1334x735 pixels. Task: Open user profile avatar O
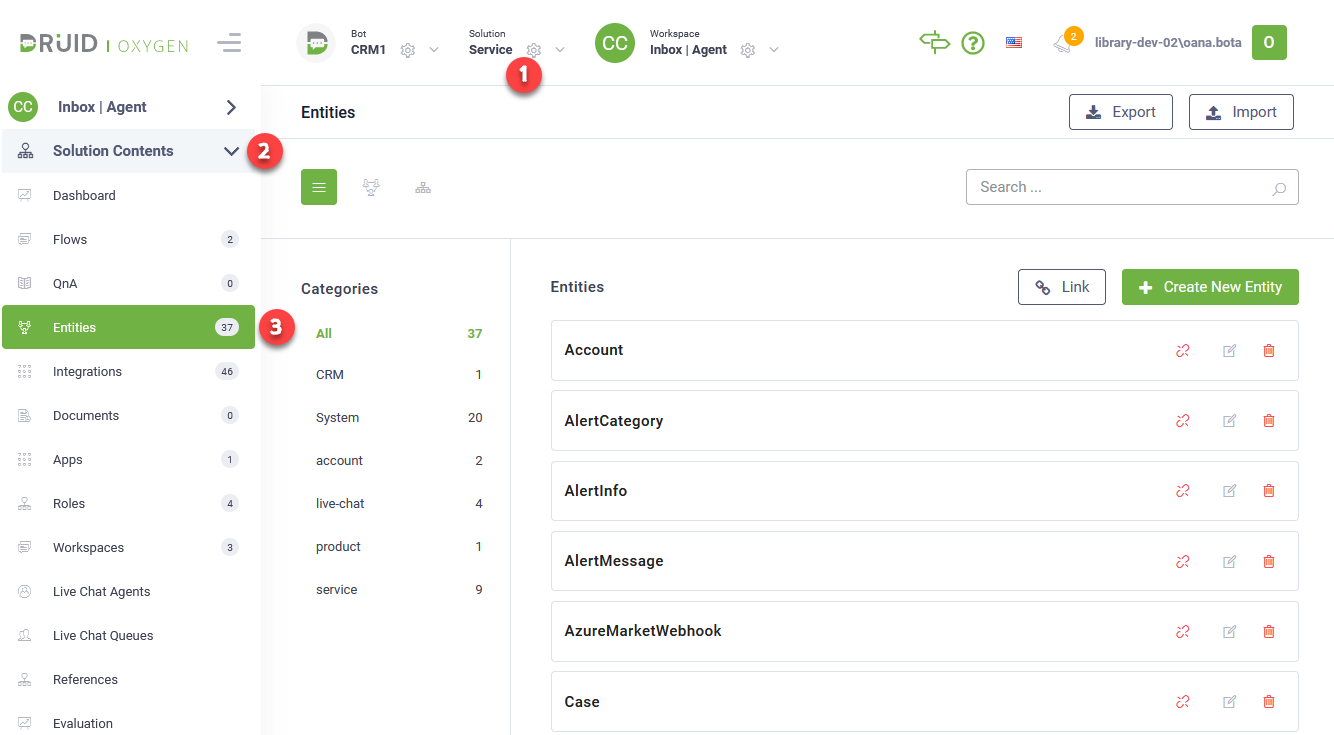[x=1269, y=42]
